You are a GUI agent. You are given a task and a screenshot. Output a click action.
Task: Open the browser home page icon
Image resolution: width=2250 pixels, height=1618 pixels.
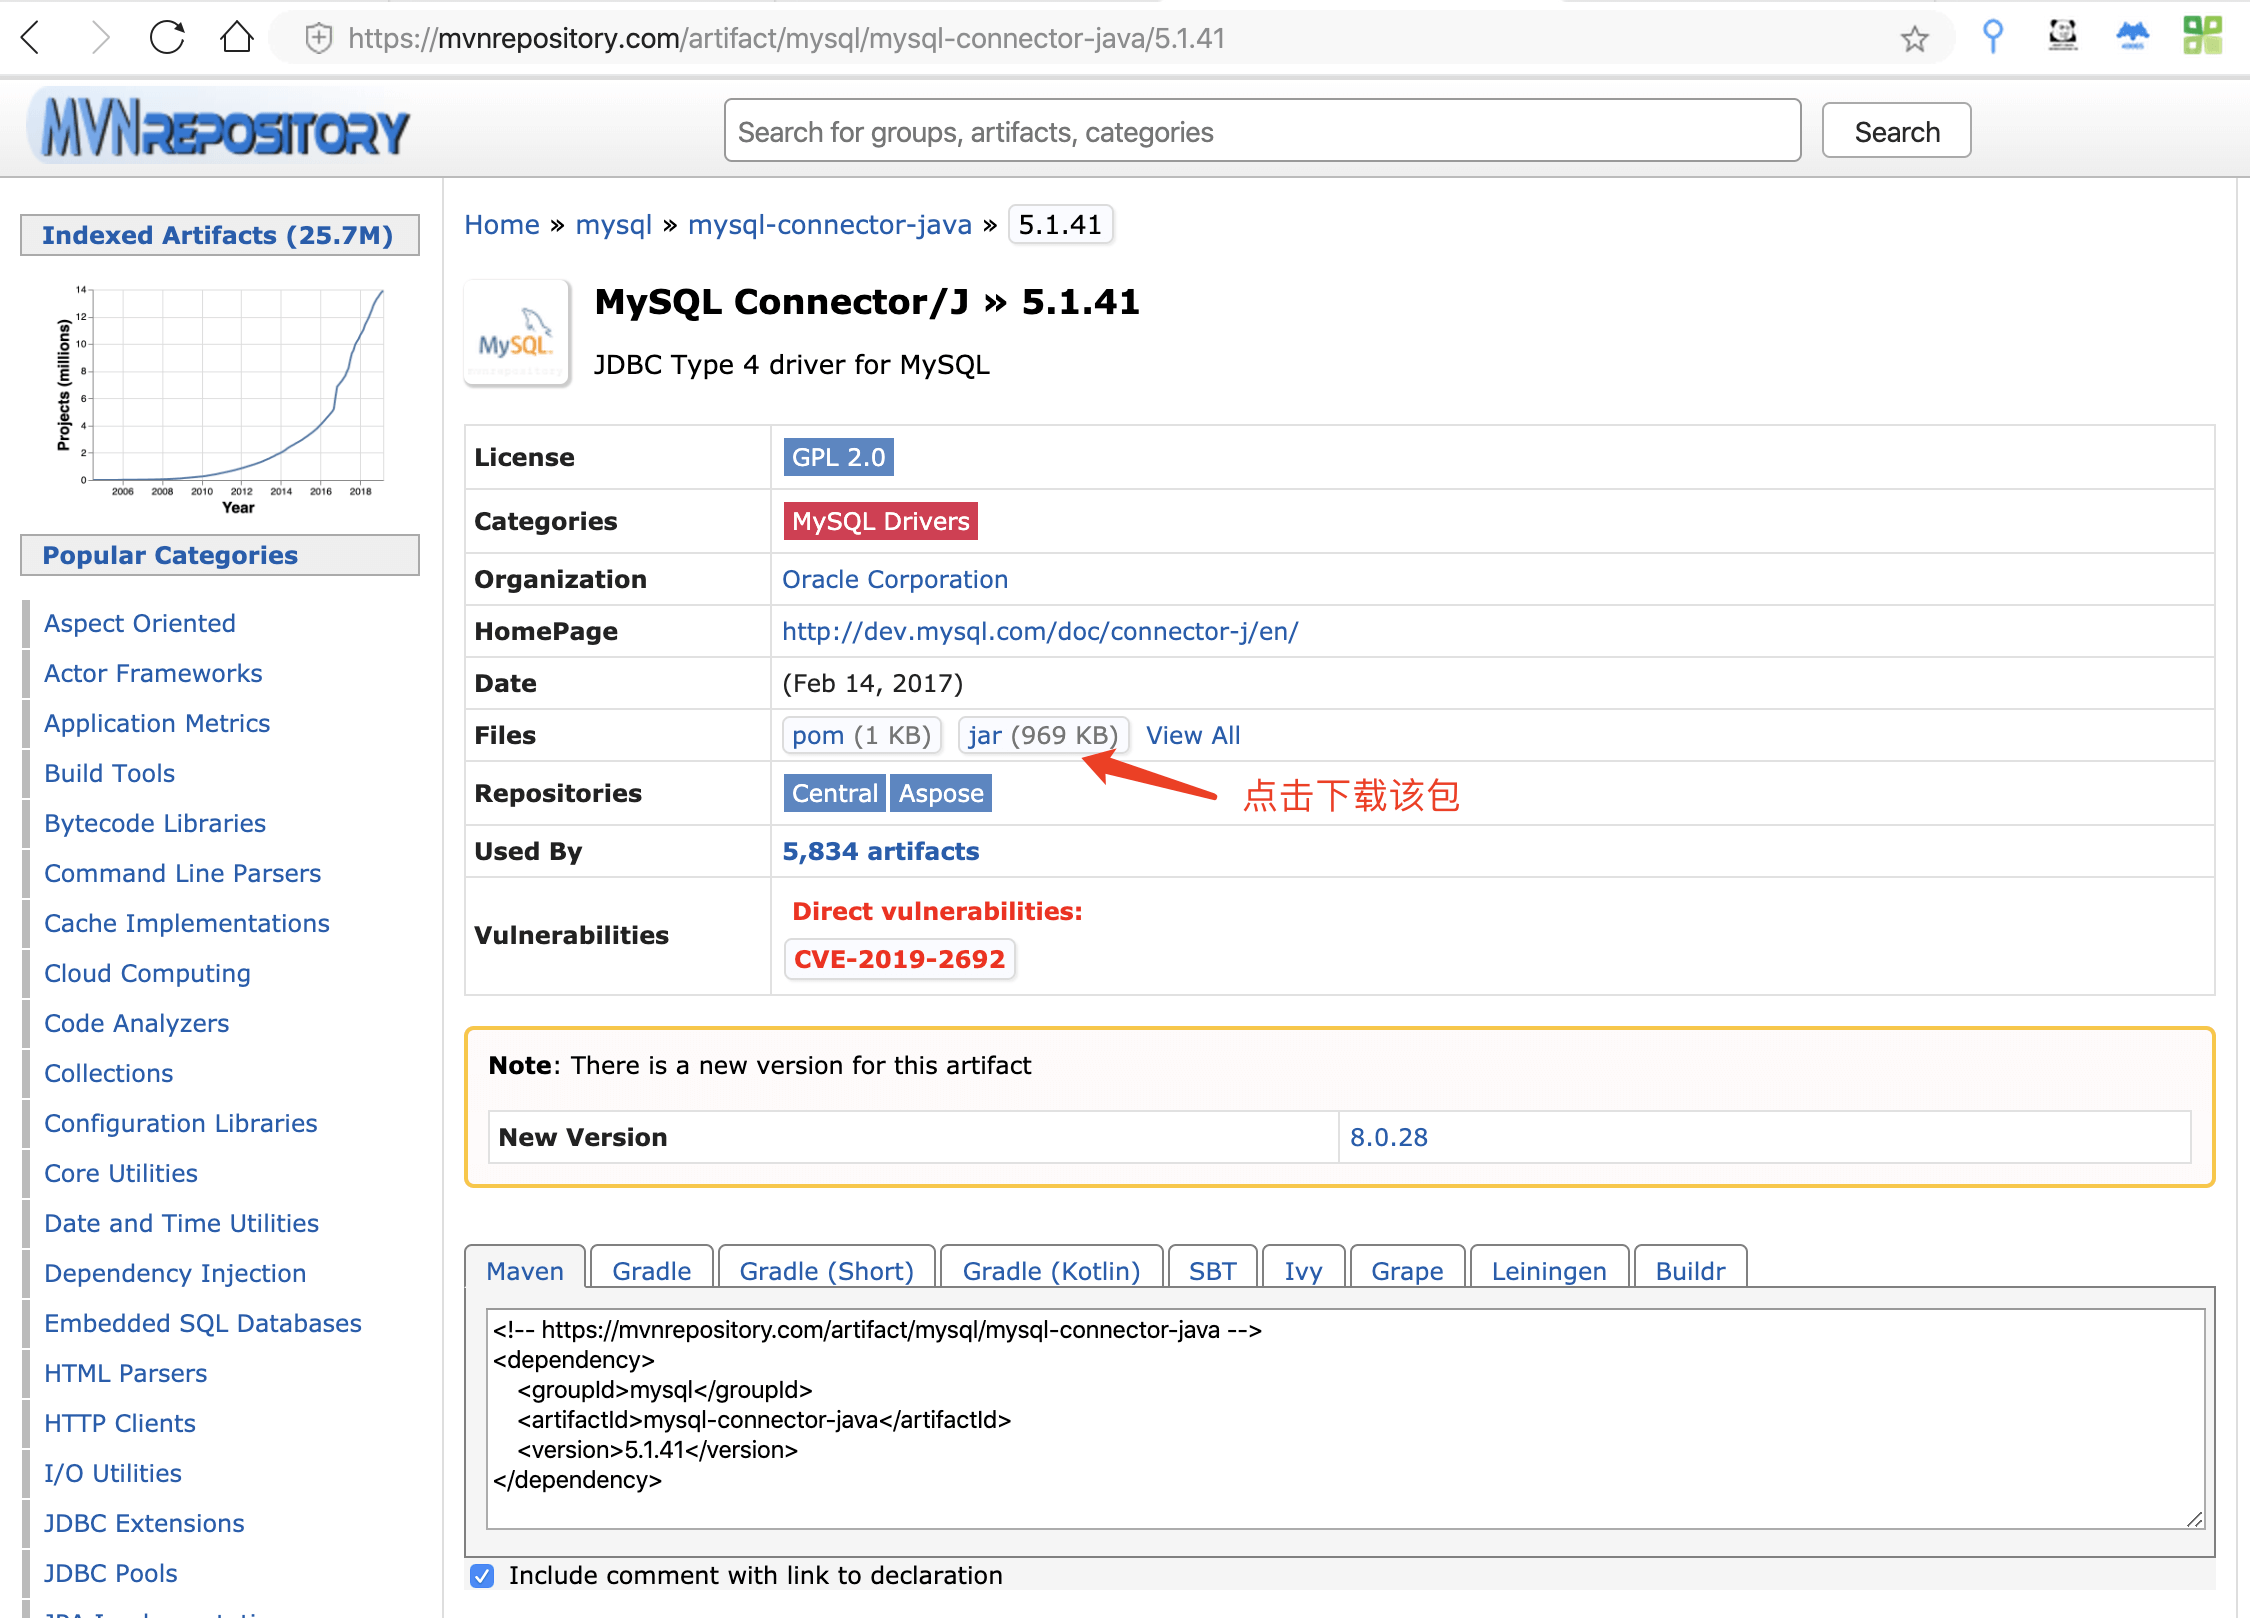coord(236,38)
